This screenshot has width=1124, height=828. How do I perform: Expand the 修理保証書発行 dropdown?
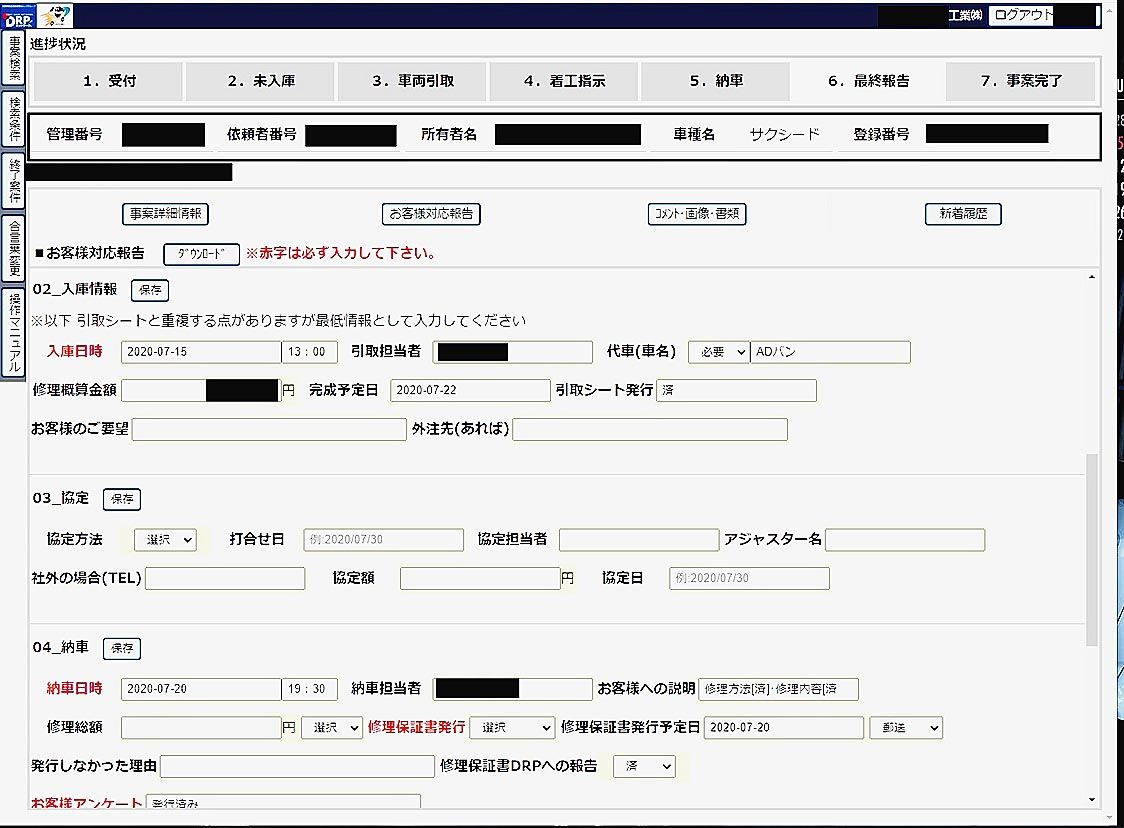pyautogui.click(x=511, y=728)
